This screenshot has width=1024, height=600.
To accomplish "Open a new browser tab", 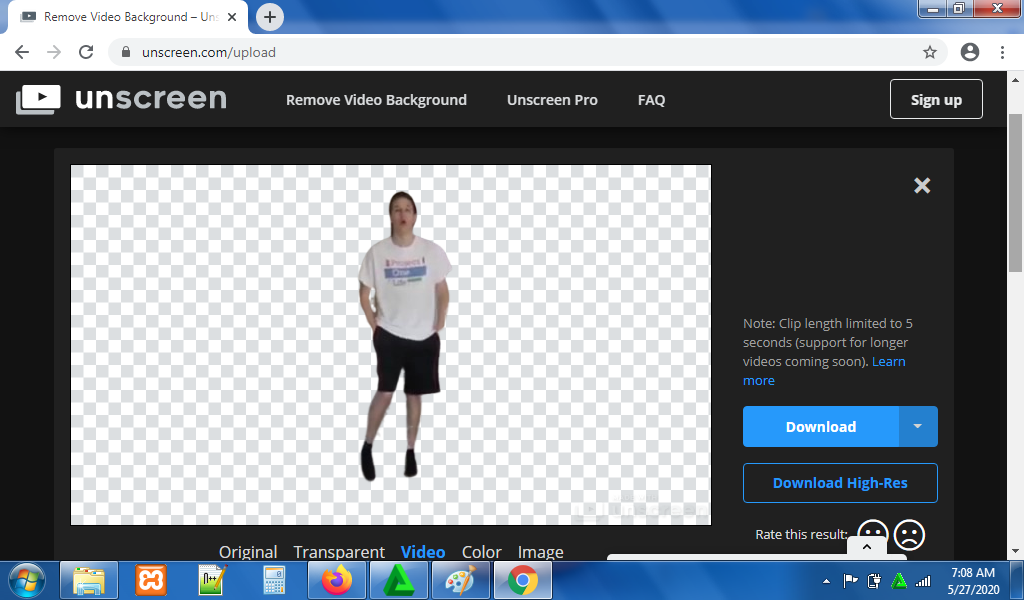I will (270, 17).
